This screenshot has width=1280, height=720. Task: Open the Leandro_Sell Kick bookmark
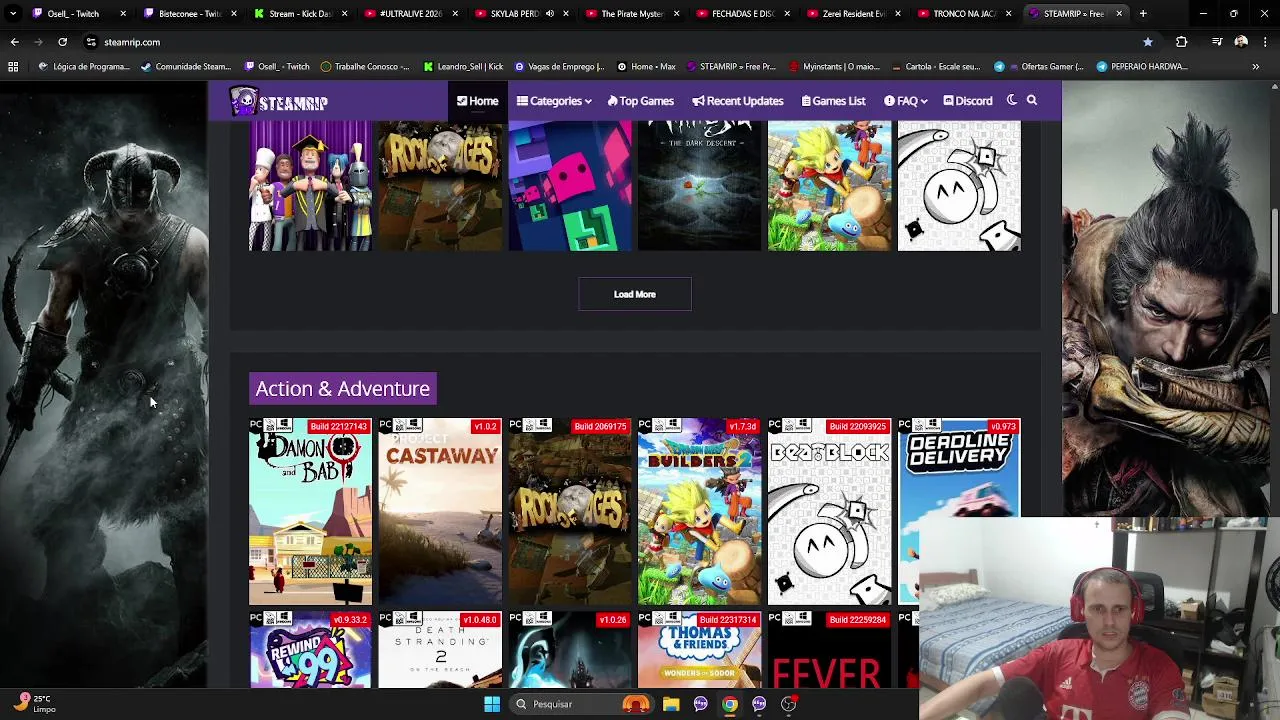click(462, 67)
